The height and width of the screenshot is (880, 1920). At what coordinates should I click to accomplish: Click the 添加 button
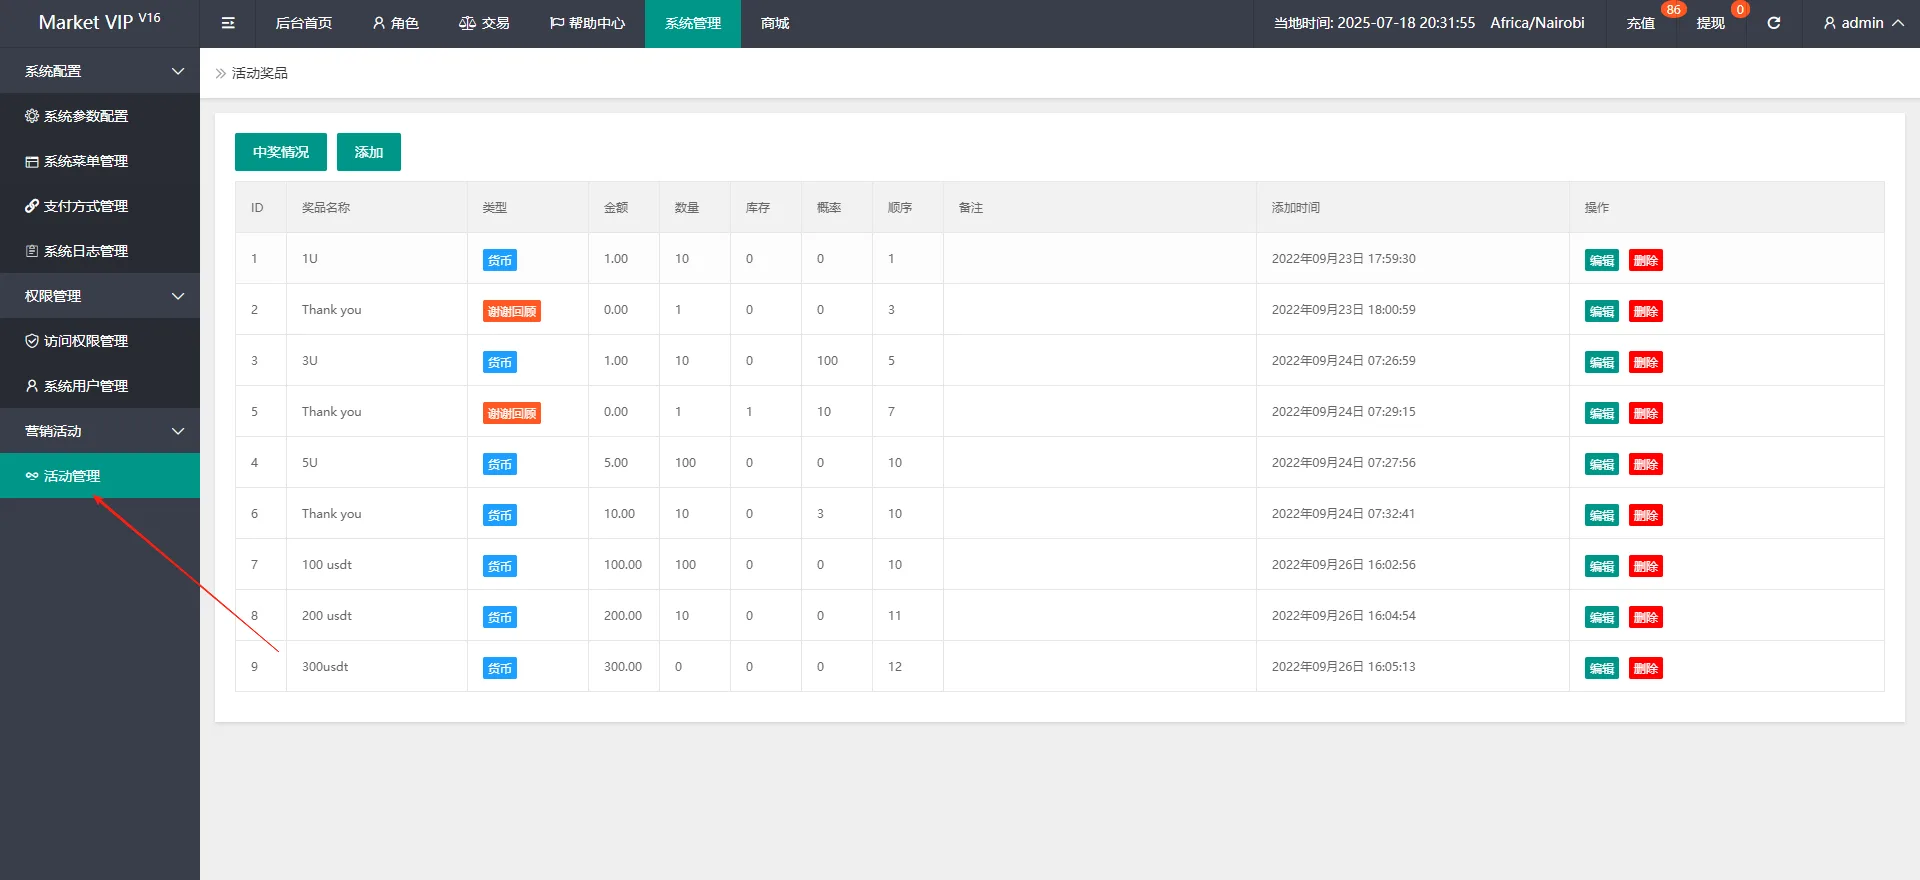click(x=369, y=152)
